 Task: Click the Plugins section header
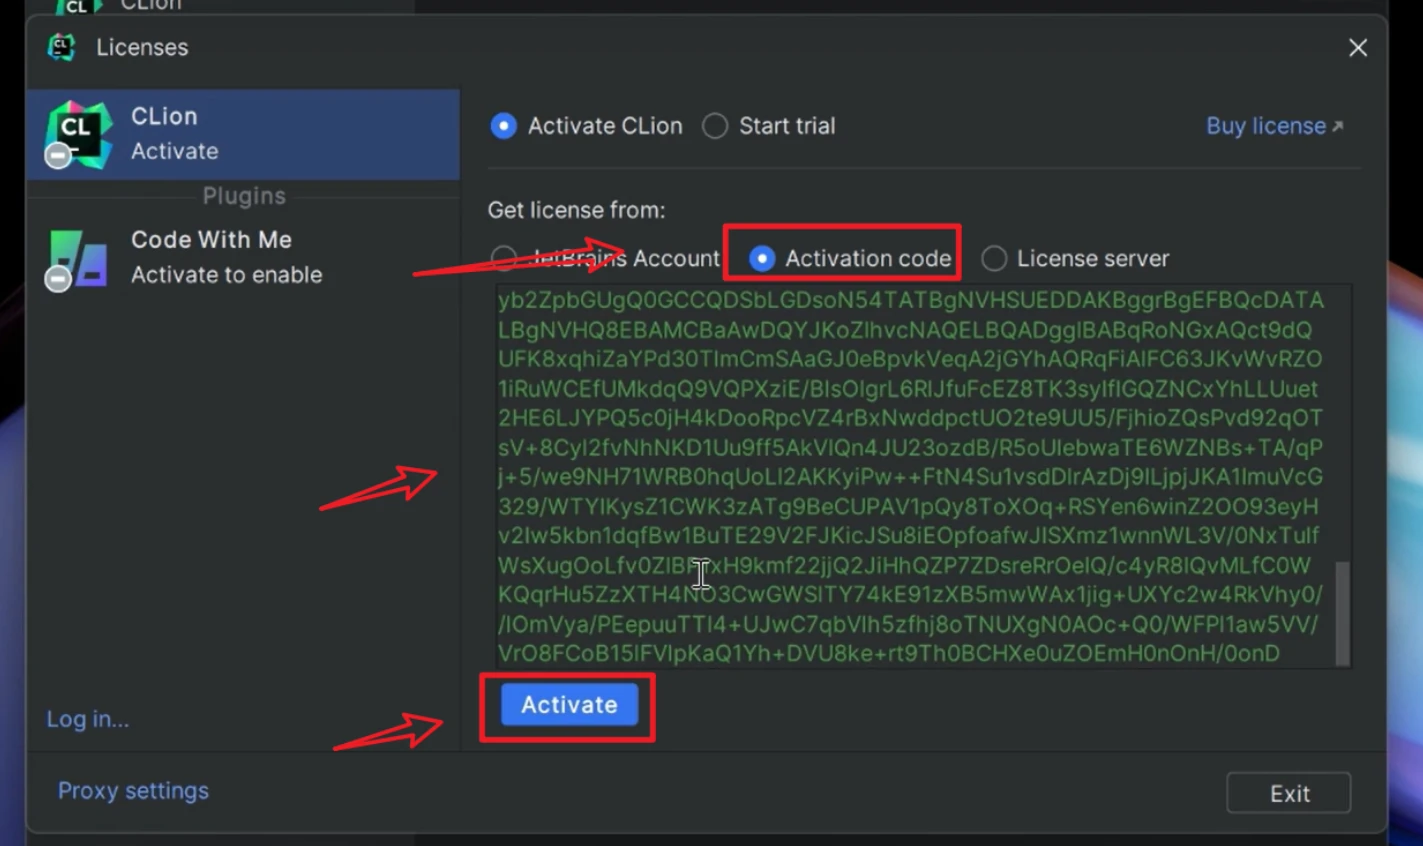point(244,196)
